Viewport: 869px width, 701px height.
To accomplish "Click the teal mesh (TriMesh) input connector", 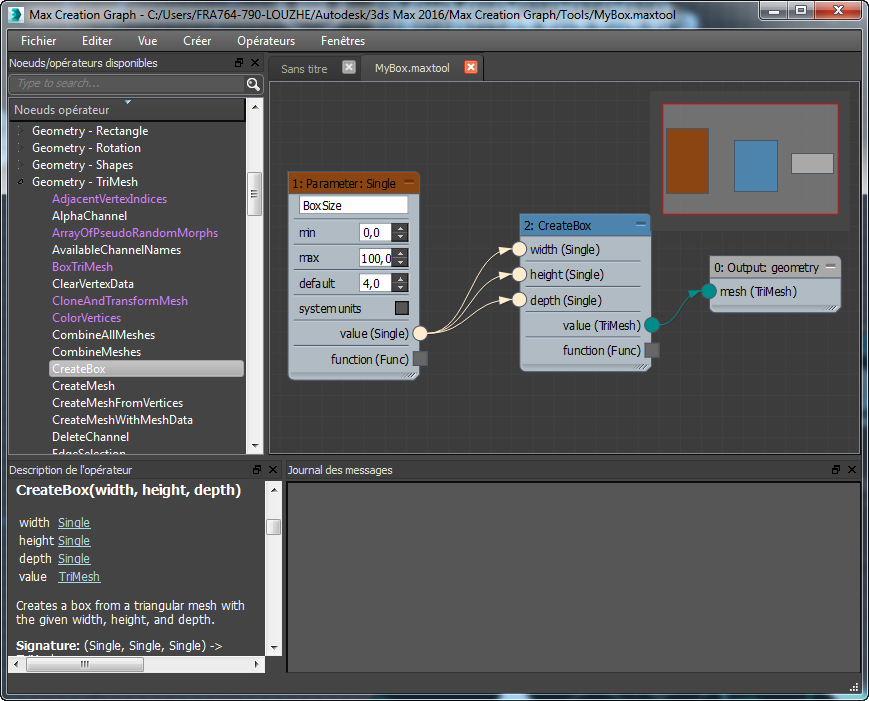I will (x=709, y=291).
